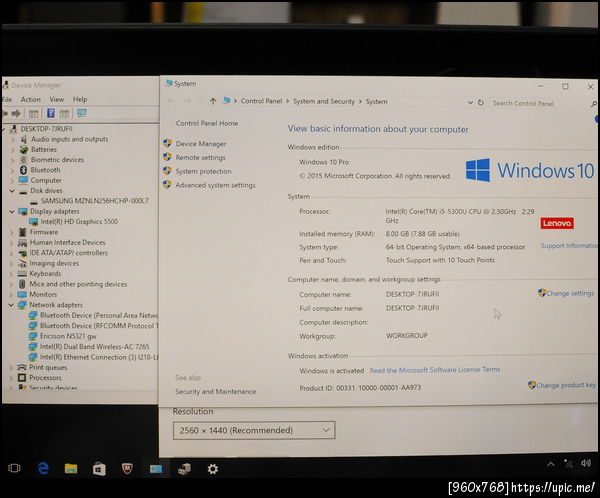The height and width of the screenshot is (498, 600).
Task: Click System and Security breadcrumb
Action: pos(324,101)
